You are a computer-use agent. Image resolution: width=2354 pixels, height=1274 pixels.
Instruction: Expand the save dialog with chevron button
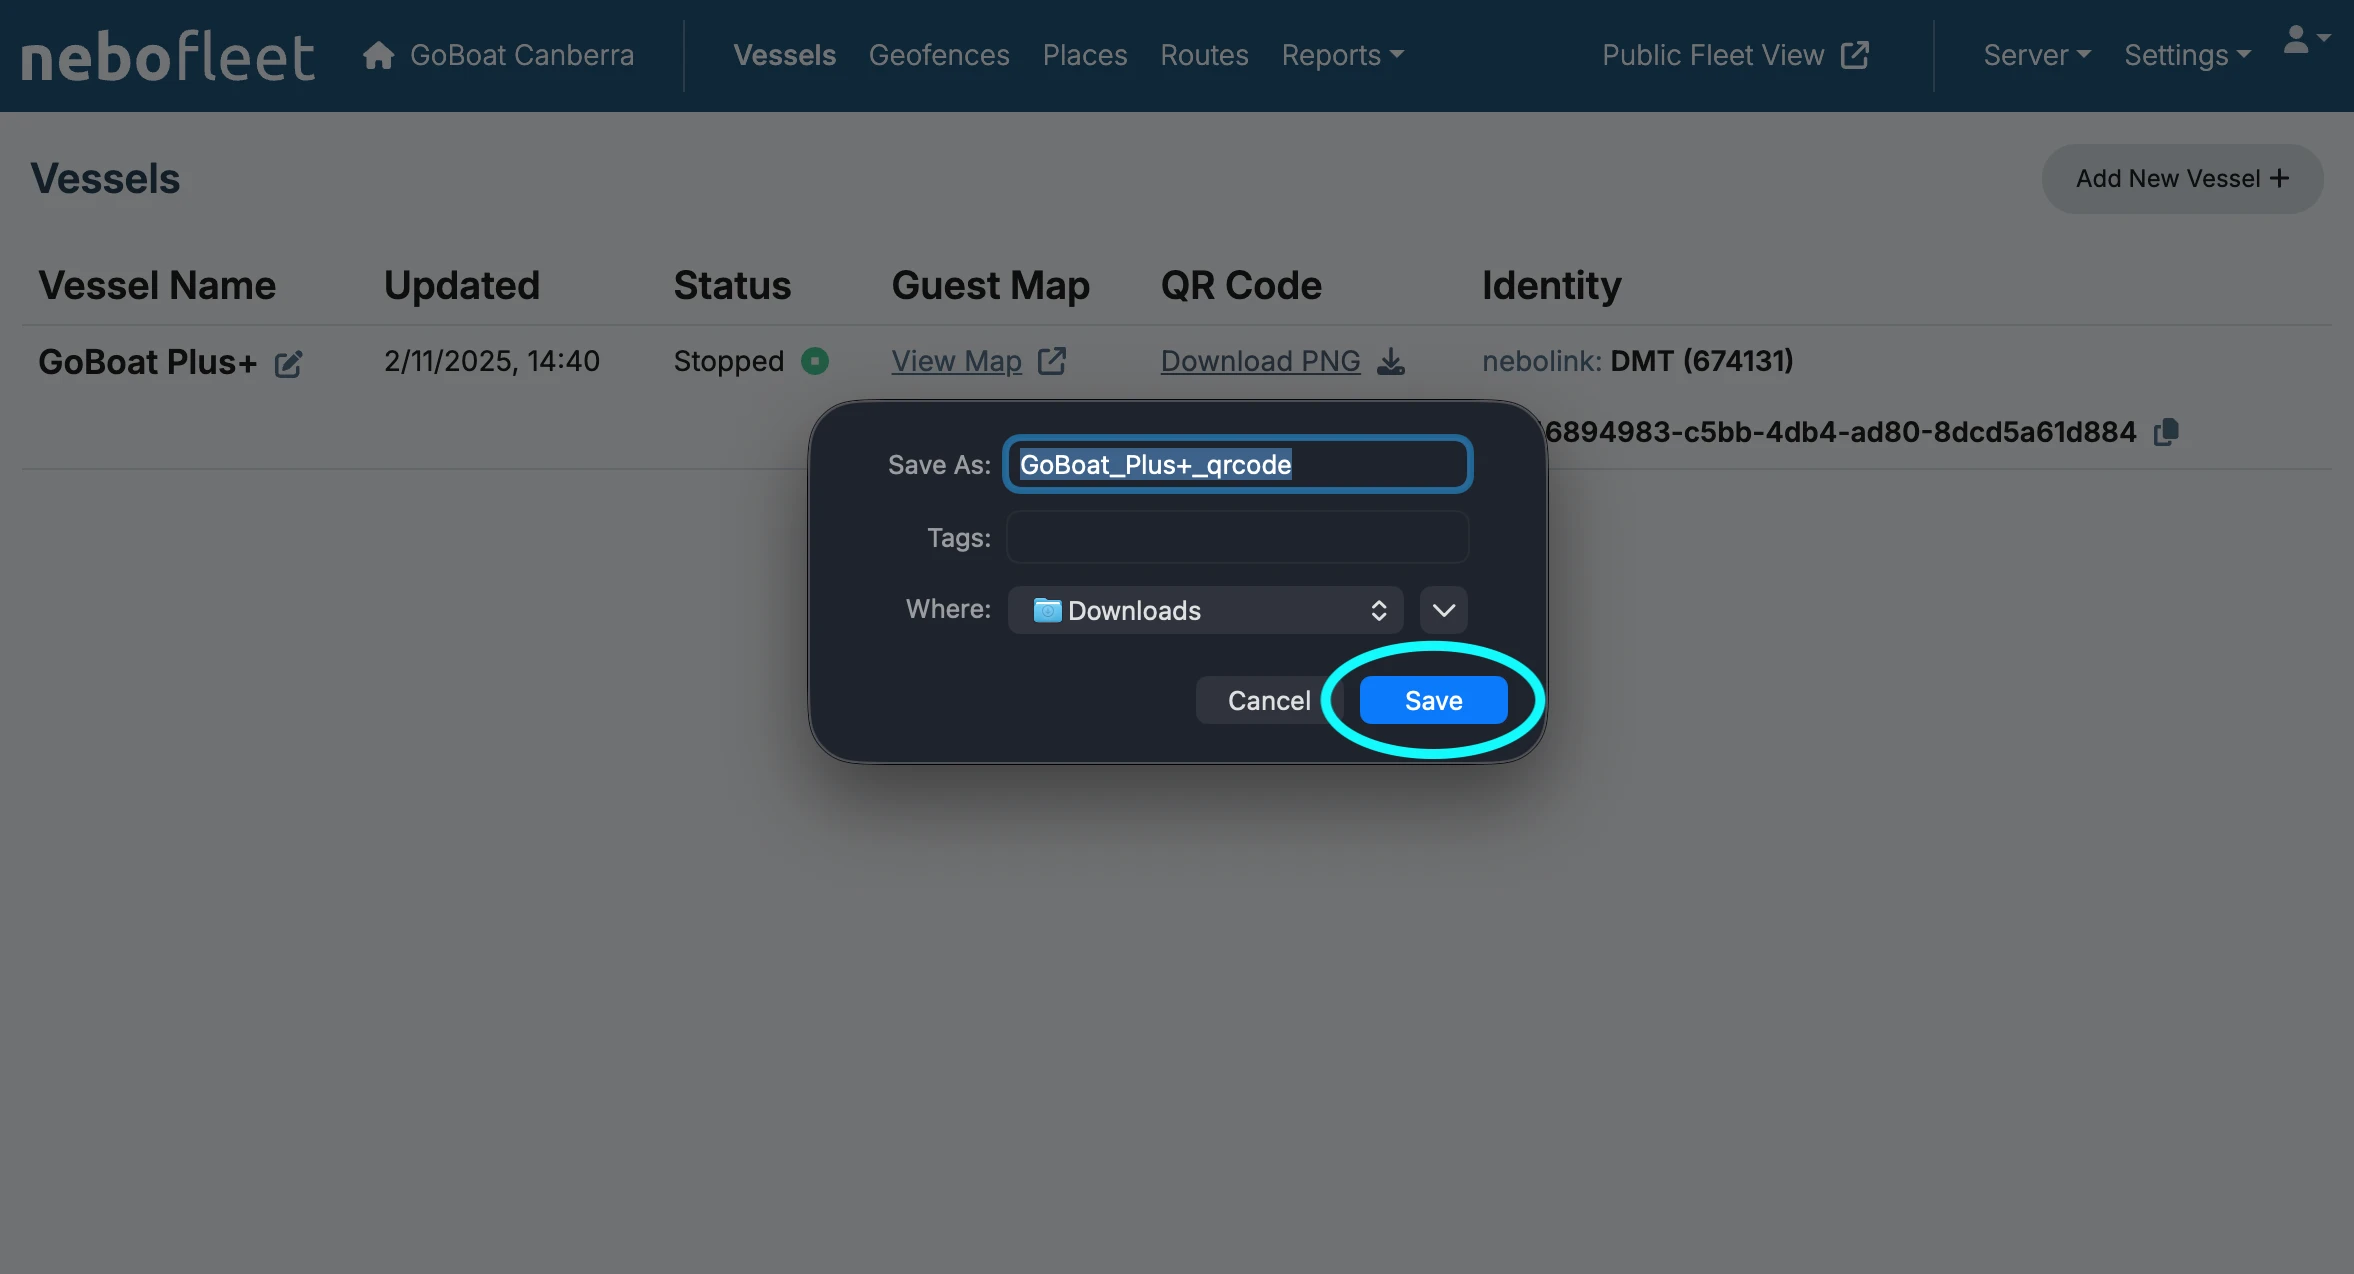pos(1443,610)
